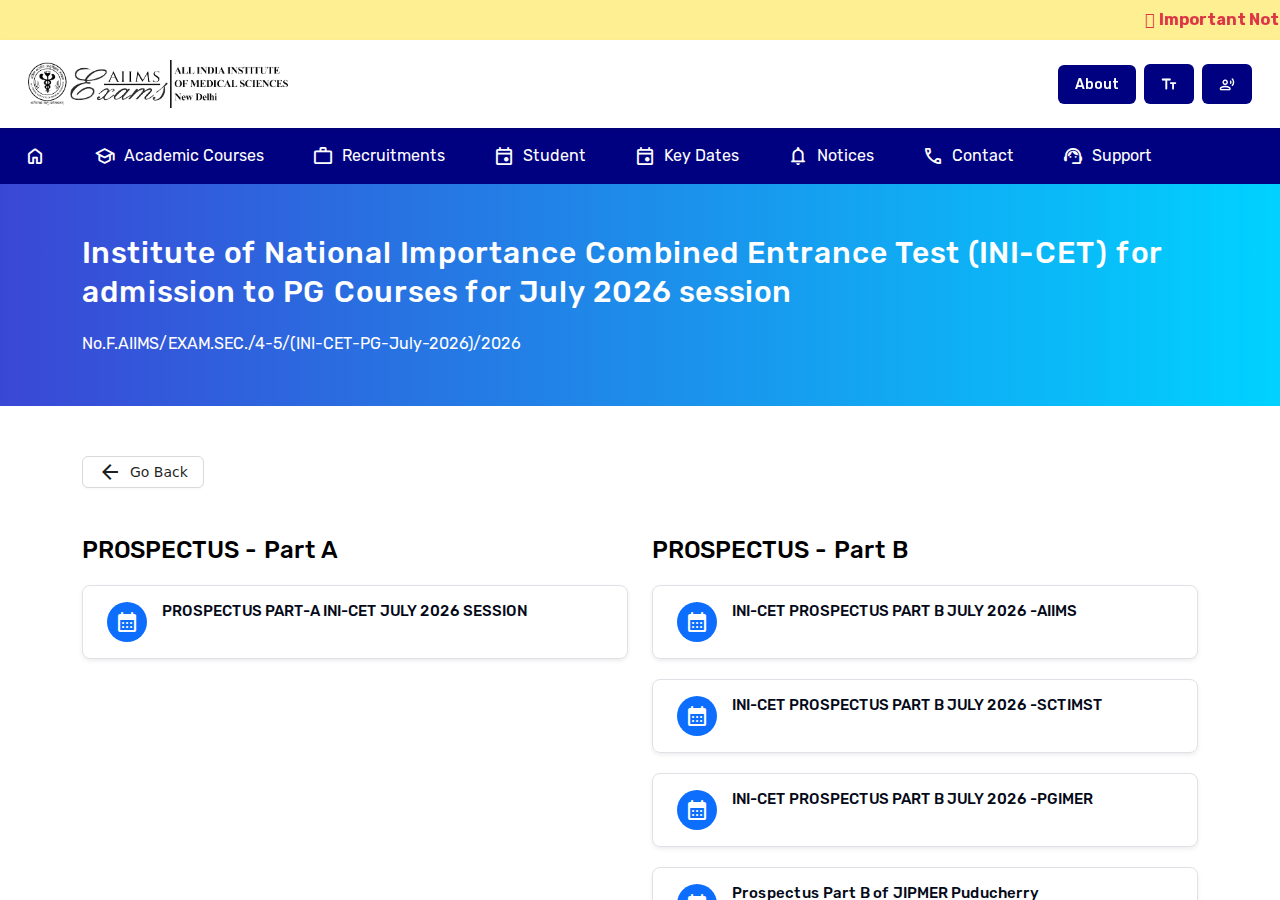Click the notice number No.F.AIIMS/EXAM.SEC. text

(x=301, y=344)
